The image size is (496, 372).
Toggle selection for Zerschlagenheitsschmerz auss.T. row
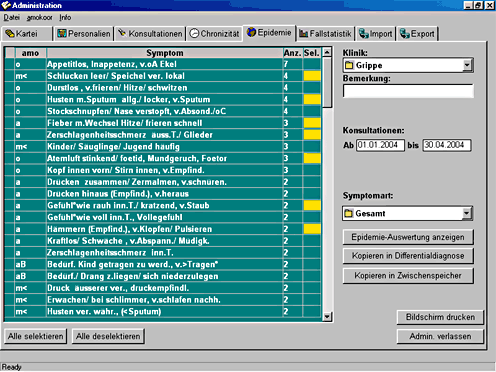point(312,135)
